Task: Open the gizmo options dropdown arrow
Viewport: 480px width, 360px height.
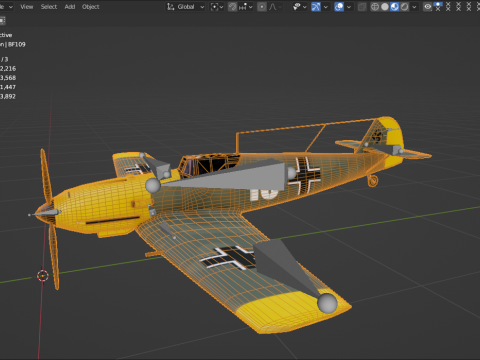Action: click(326, 7)
